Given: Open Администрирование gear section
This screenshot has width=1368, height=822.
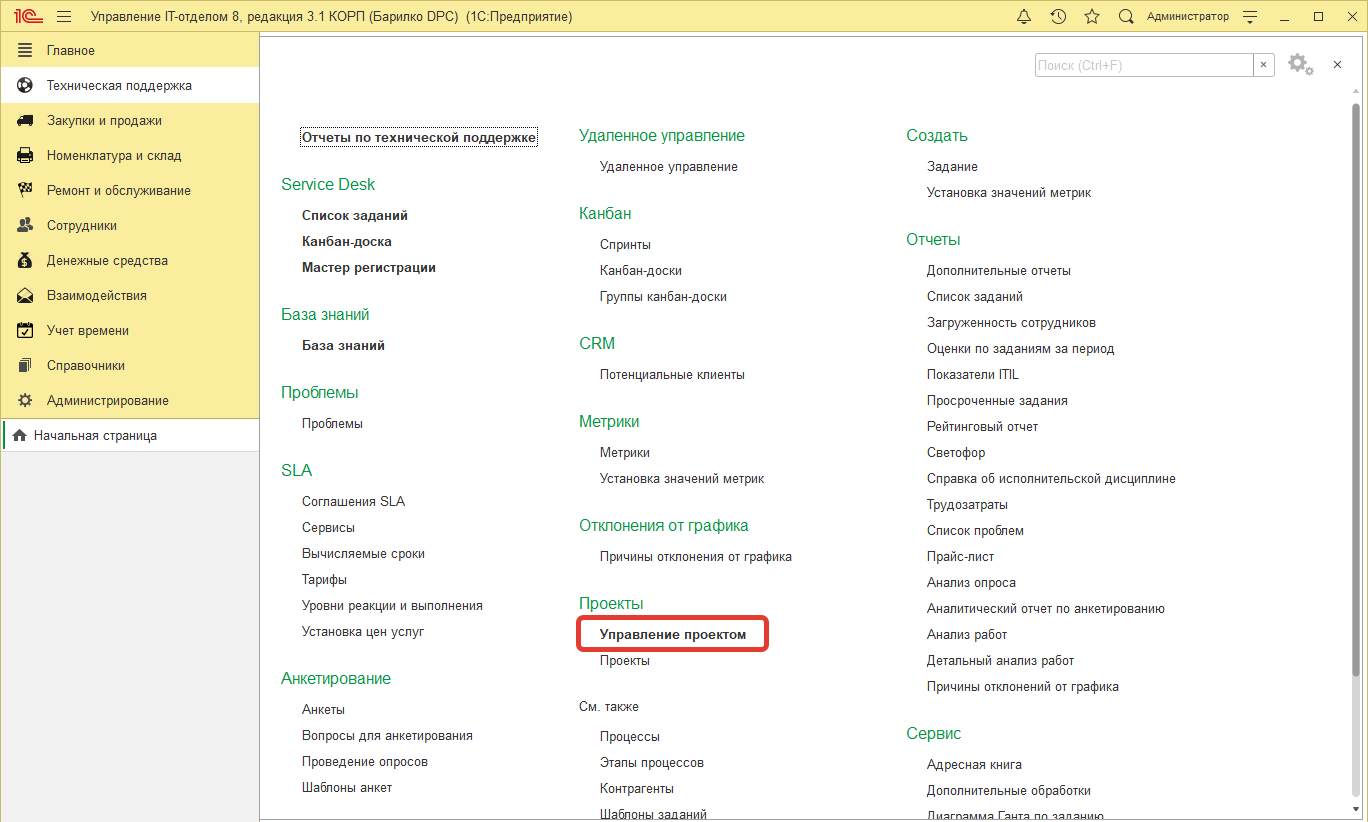Looking at the screenshot, I should [x=107, y=401].
